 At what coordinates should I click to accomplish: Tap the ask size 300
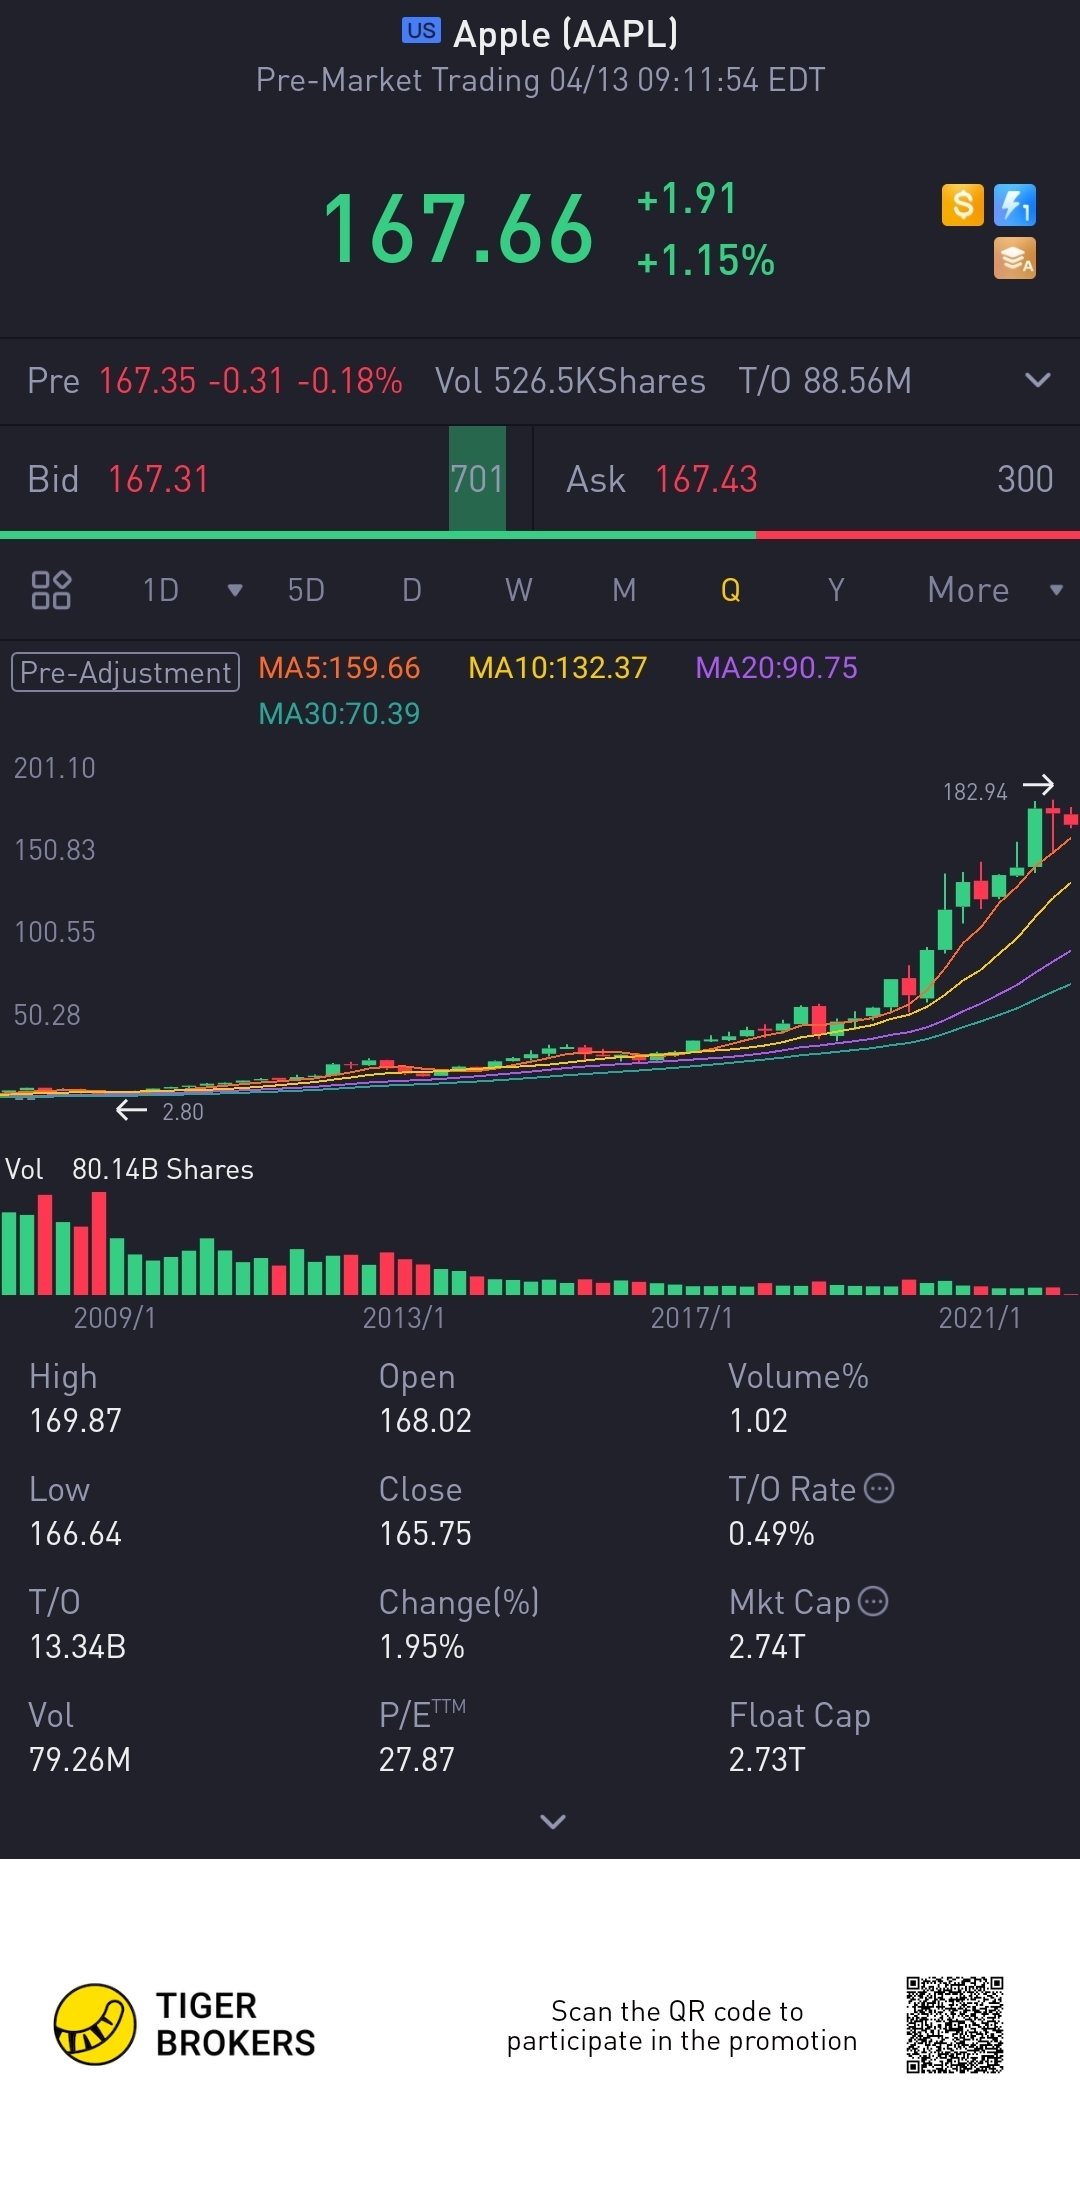(x=1025, y=479)
